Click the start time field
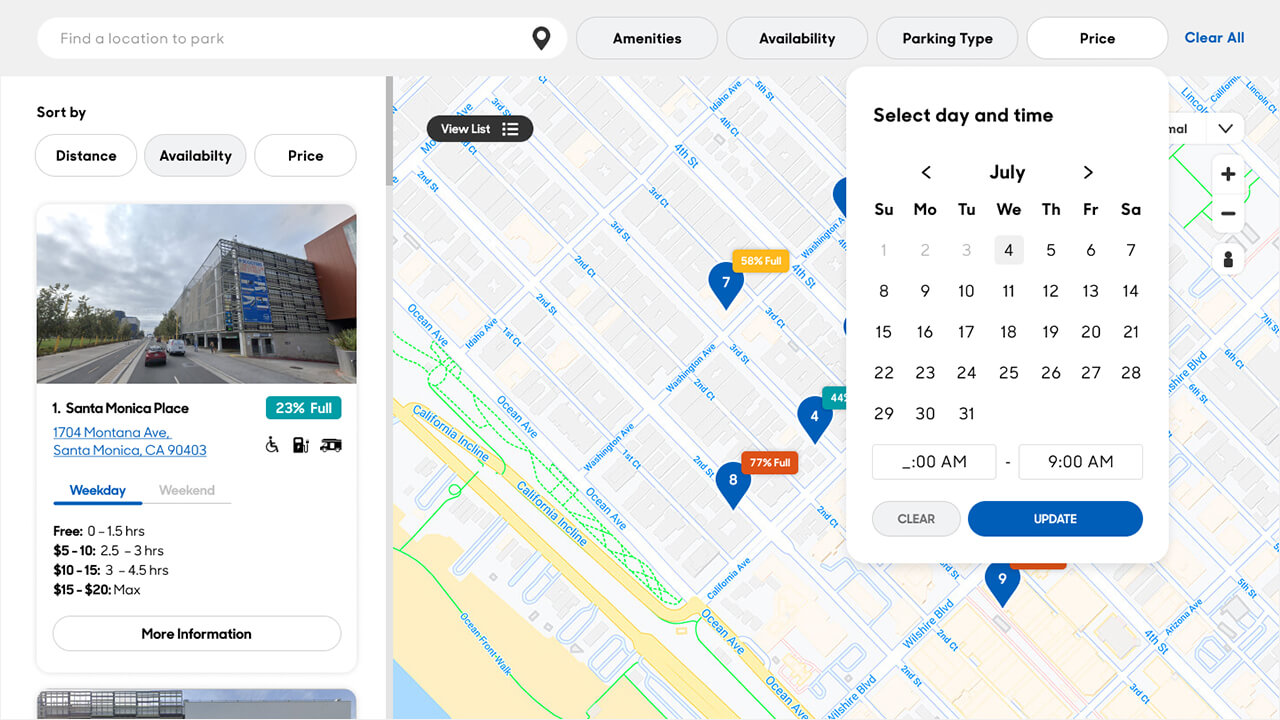 [934, 462]
